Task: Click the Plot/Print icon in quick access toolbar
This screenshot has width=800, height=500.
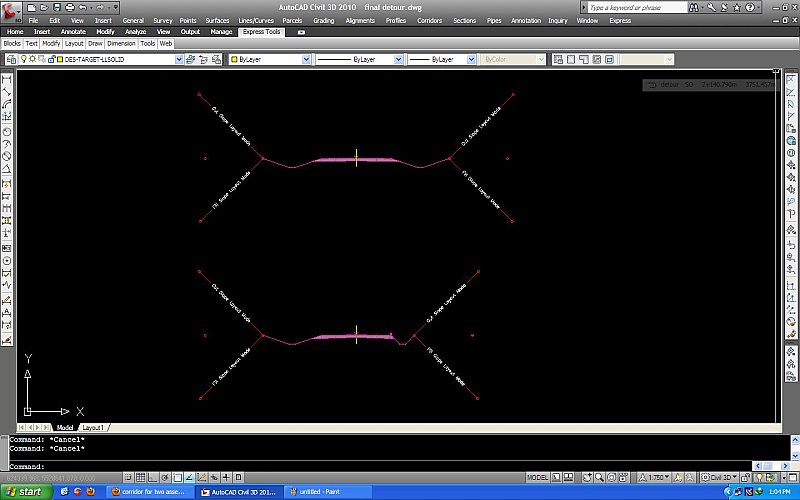Action: [x=70, y=7]
